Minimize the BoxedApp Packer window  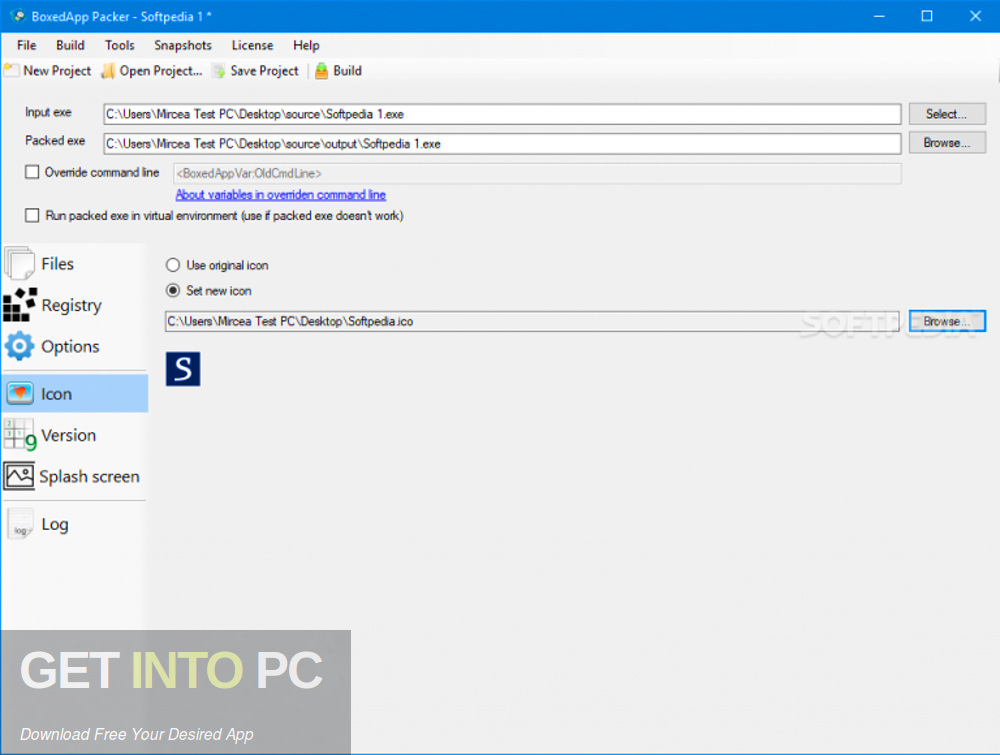click(x=879, y=16)
